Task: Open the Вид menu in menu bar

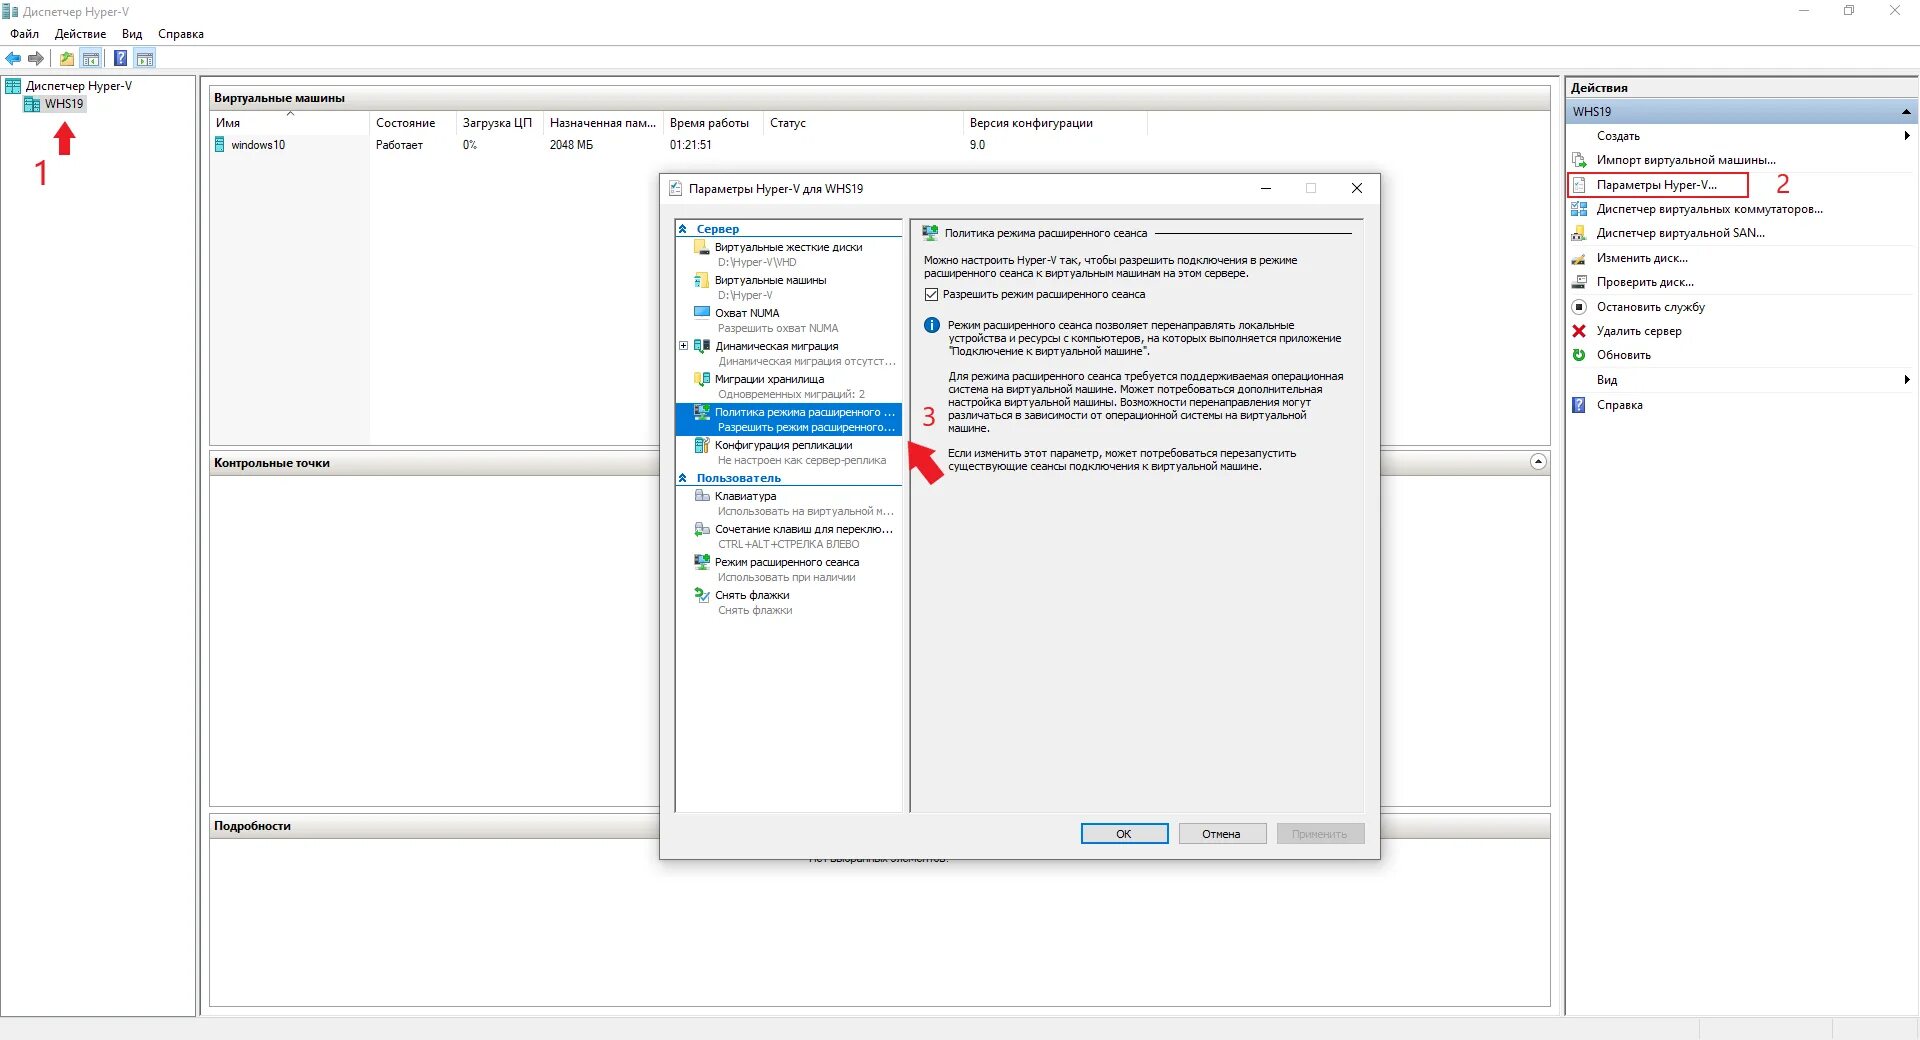Action: coord(132,34)
